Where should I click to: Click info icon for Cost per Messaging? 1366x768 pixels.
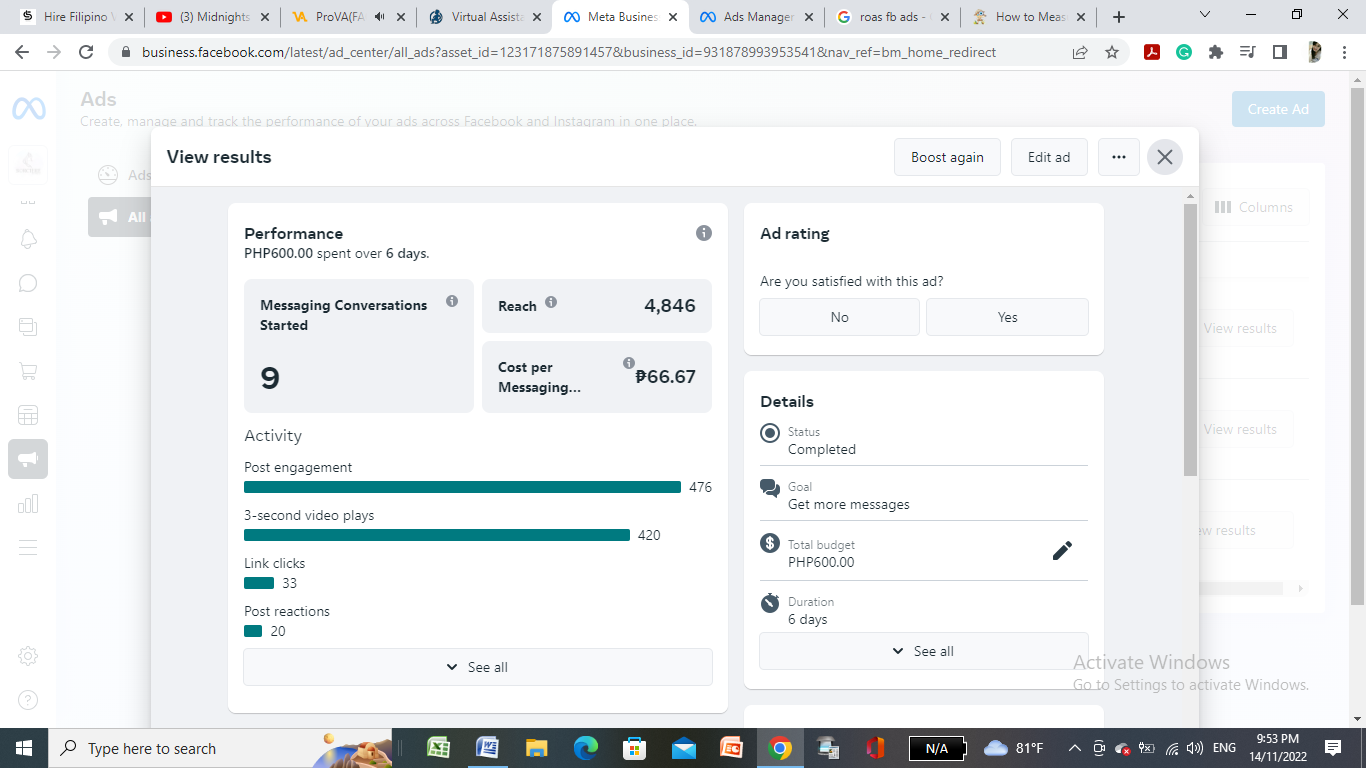coord(629,363)
